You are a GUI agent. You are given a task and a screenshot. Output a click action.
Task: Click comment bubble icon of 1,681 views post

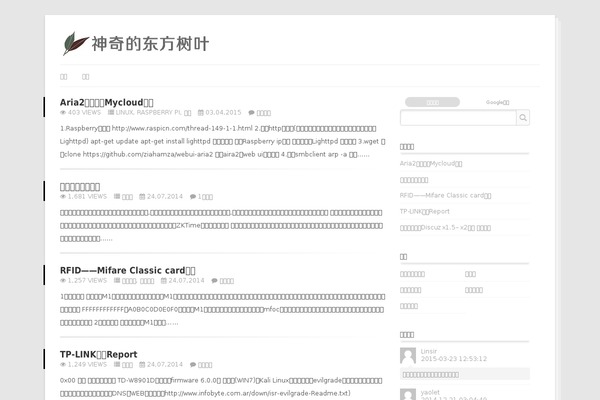(x=193, y=197)
